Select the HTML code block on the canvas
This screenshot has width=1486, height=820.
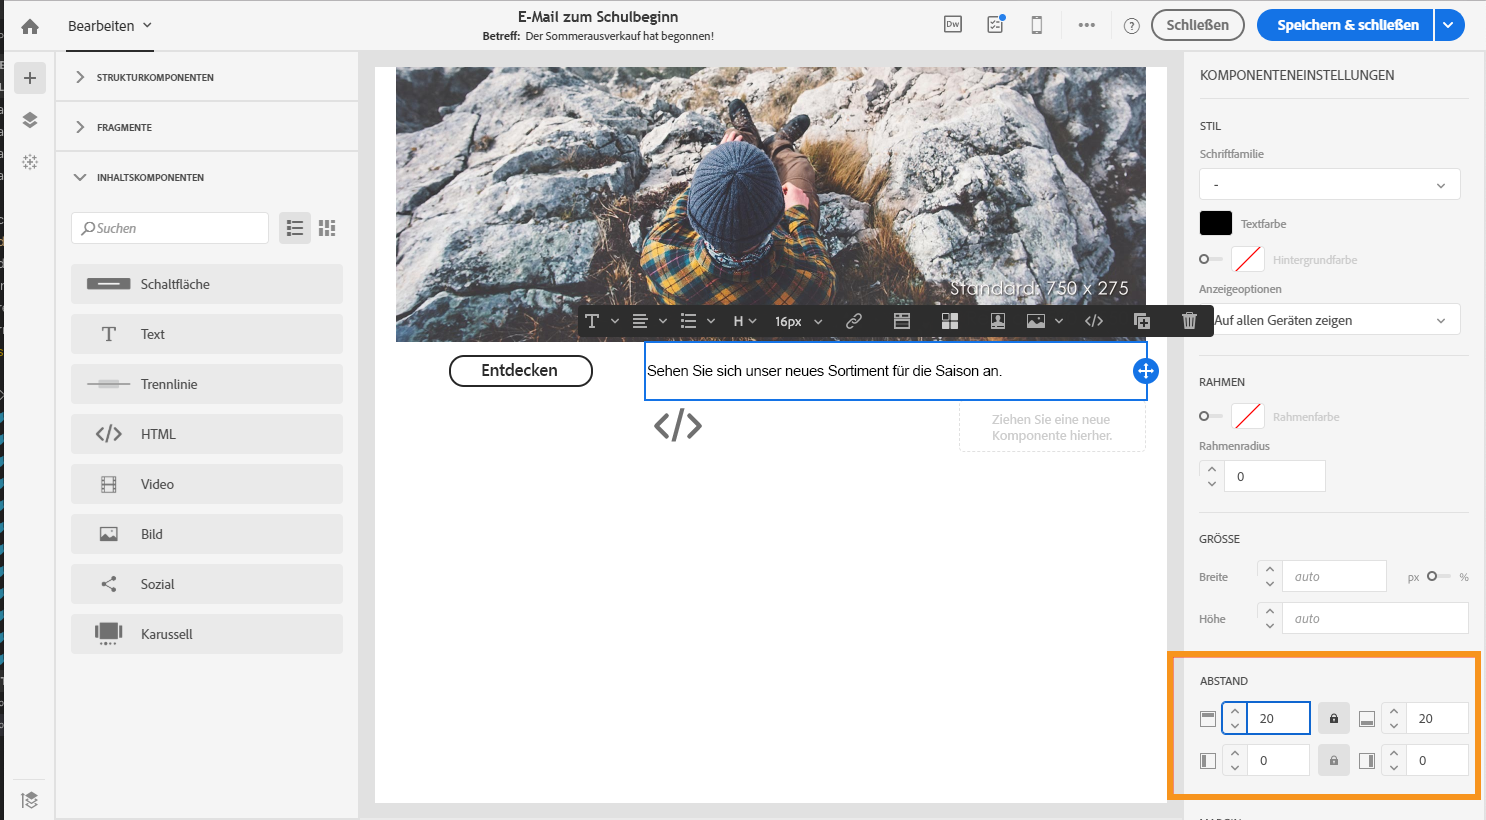coord(678,425)
